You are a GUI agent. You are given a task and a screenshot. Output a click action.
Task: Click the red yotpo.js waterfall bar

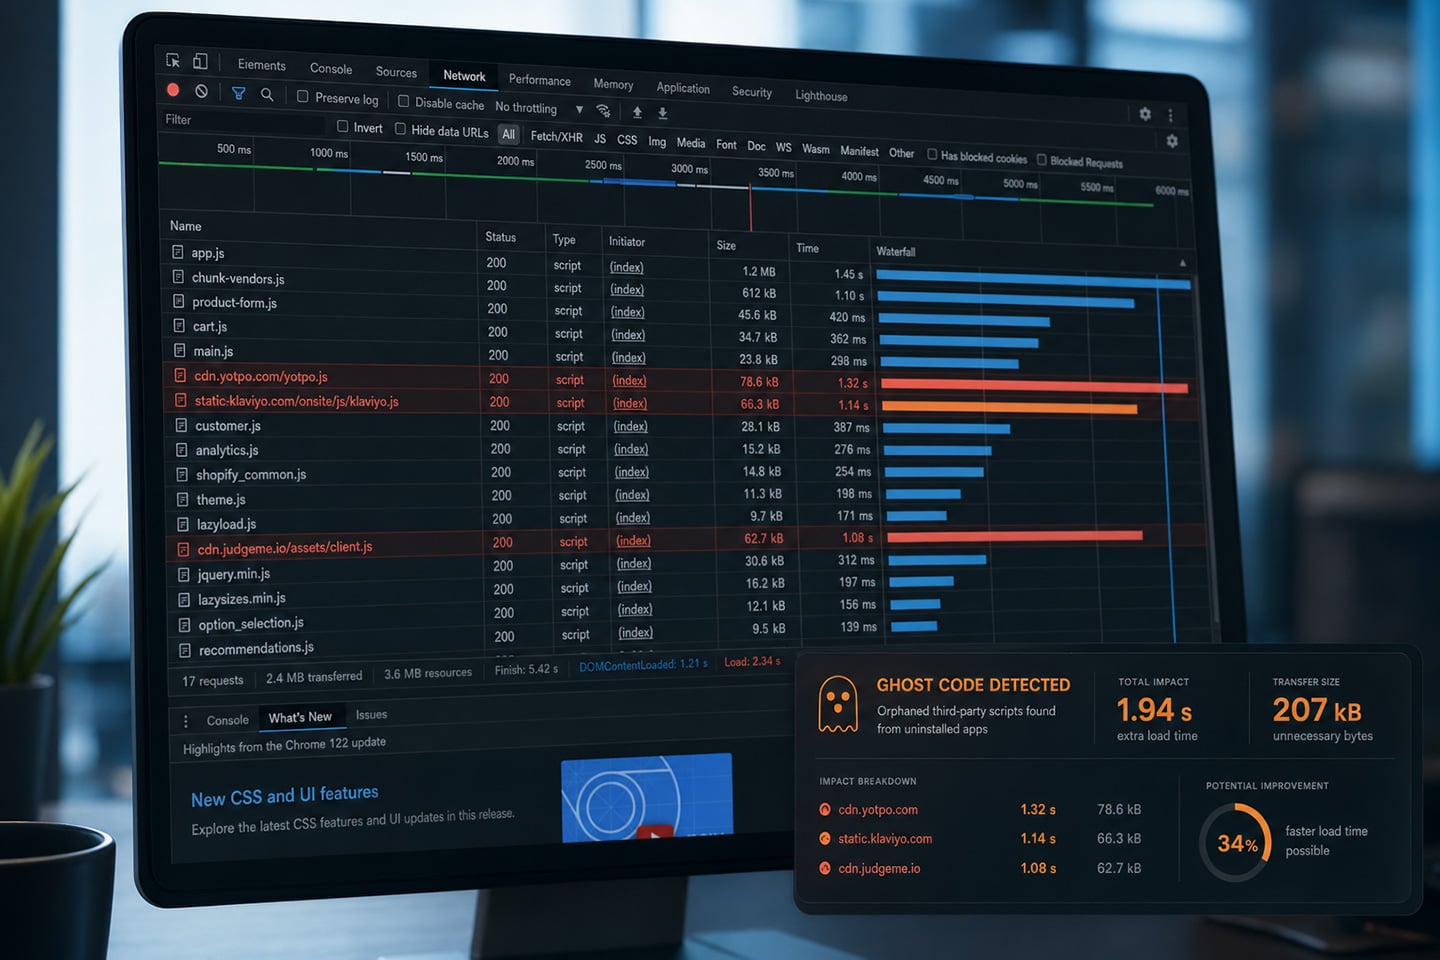[1034, 386]
